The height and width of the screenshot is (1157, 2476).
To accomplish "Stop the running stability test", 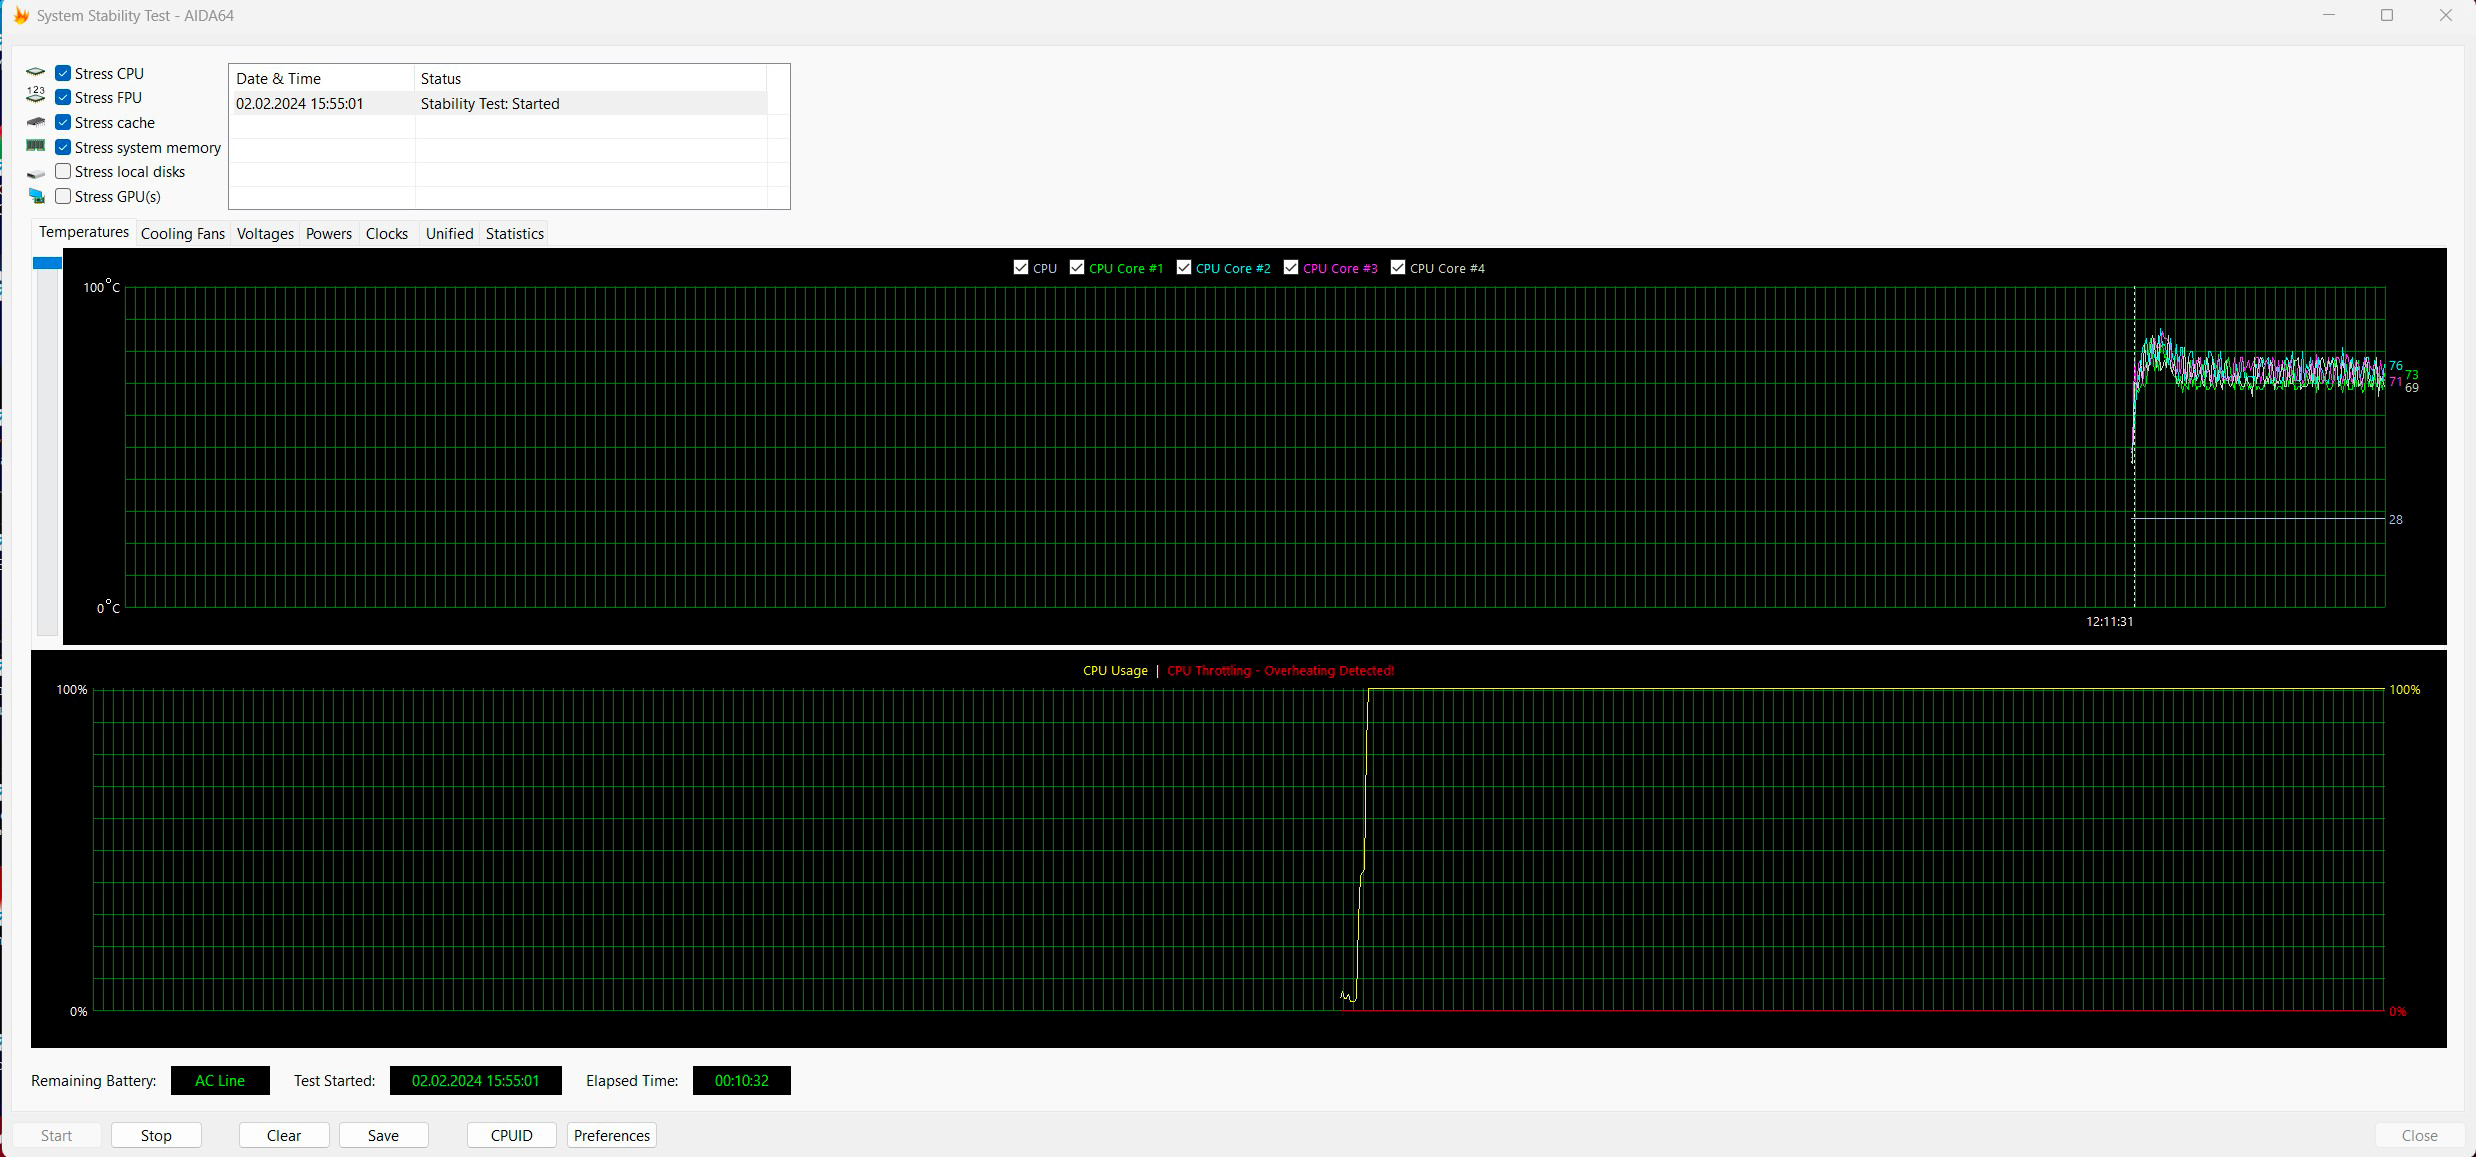I will coord(156,1135).
